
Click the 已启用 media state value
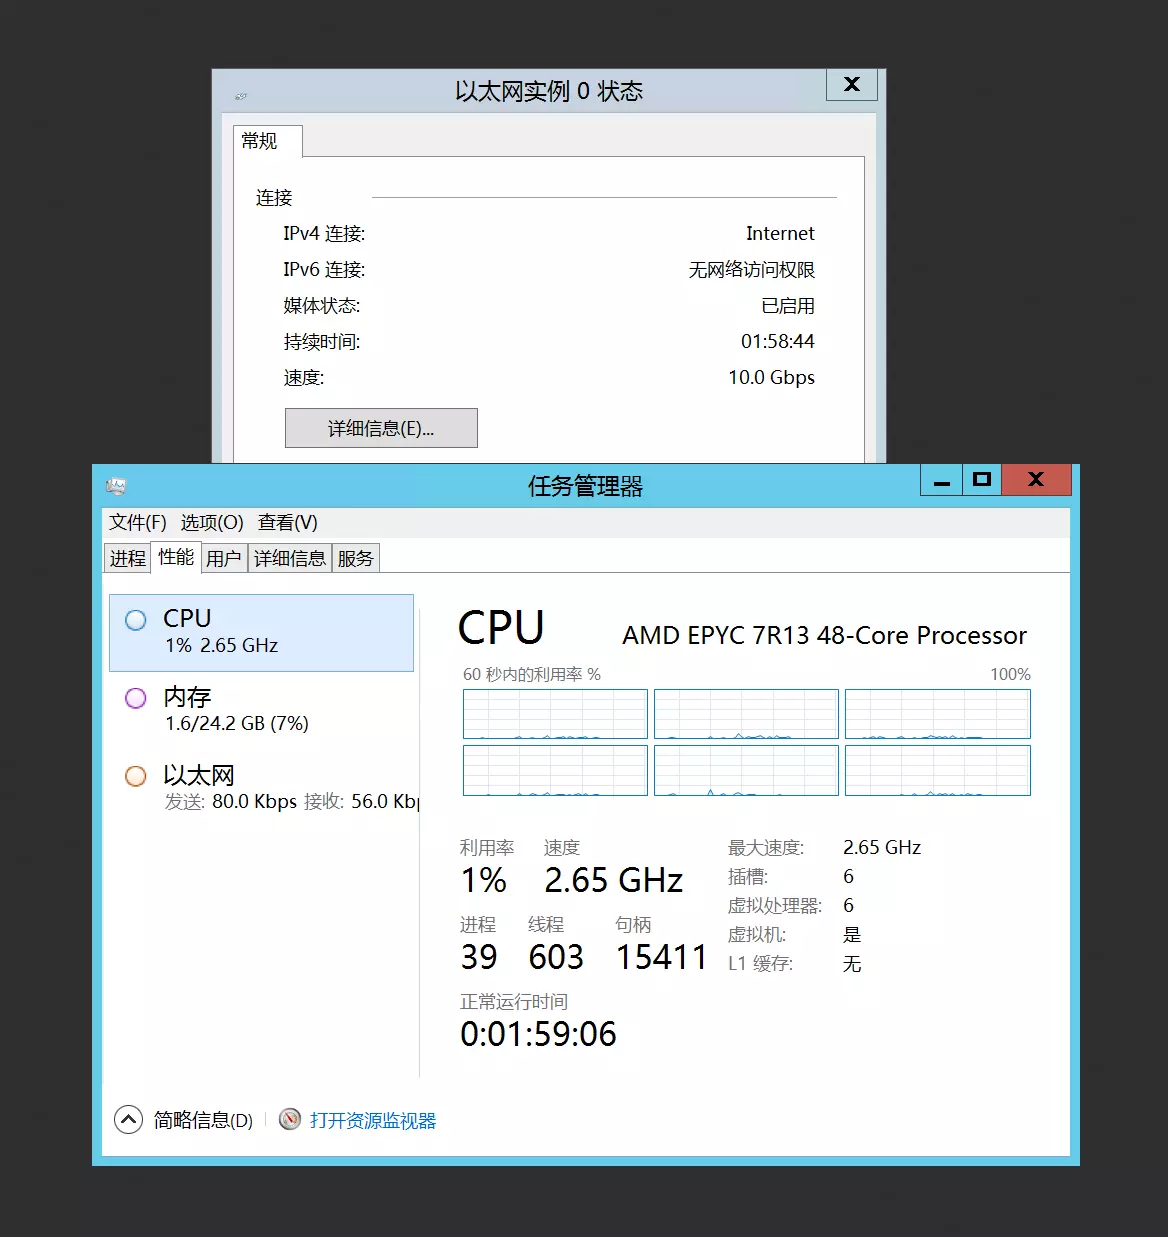coord(788,306)
